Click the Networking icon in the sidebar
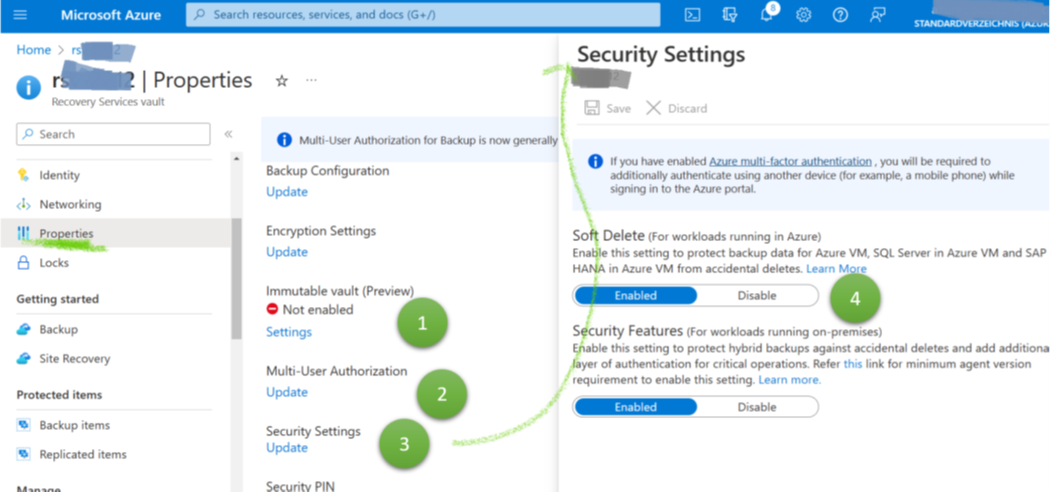Image resolution: width=1050 pixels, height=493 pixels. coord(23,204)
